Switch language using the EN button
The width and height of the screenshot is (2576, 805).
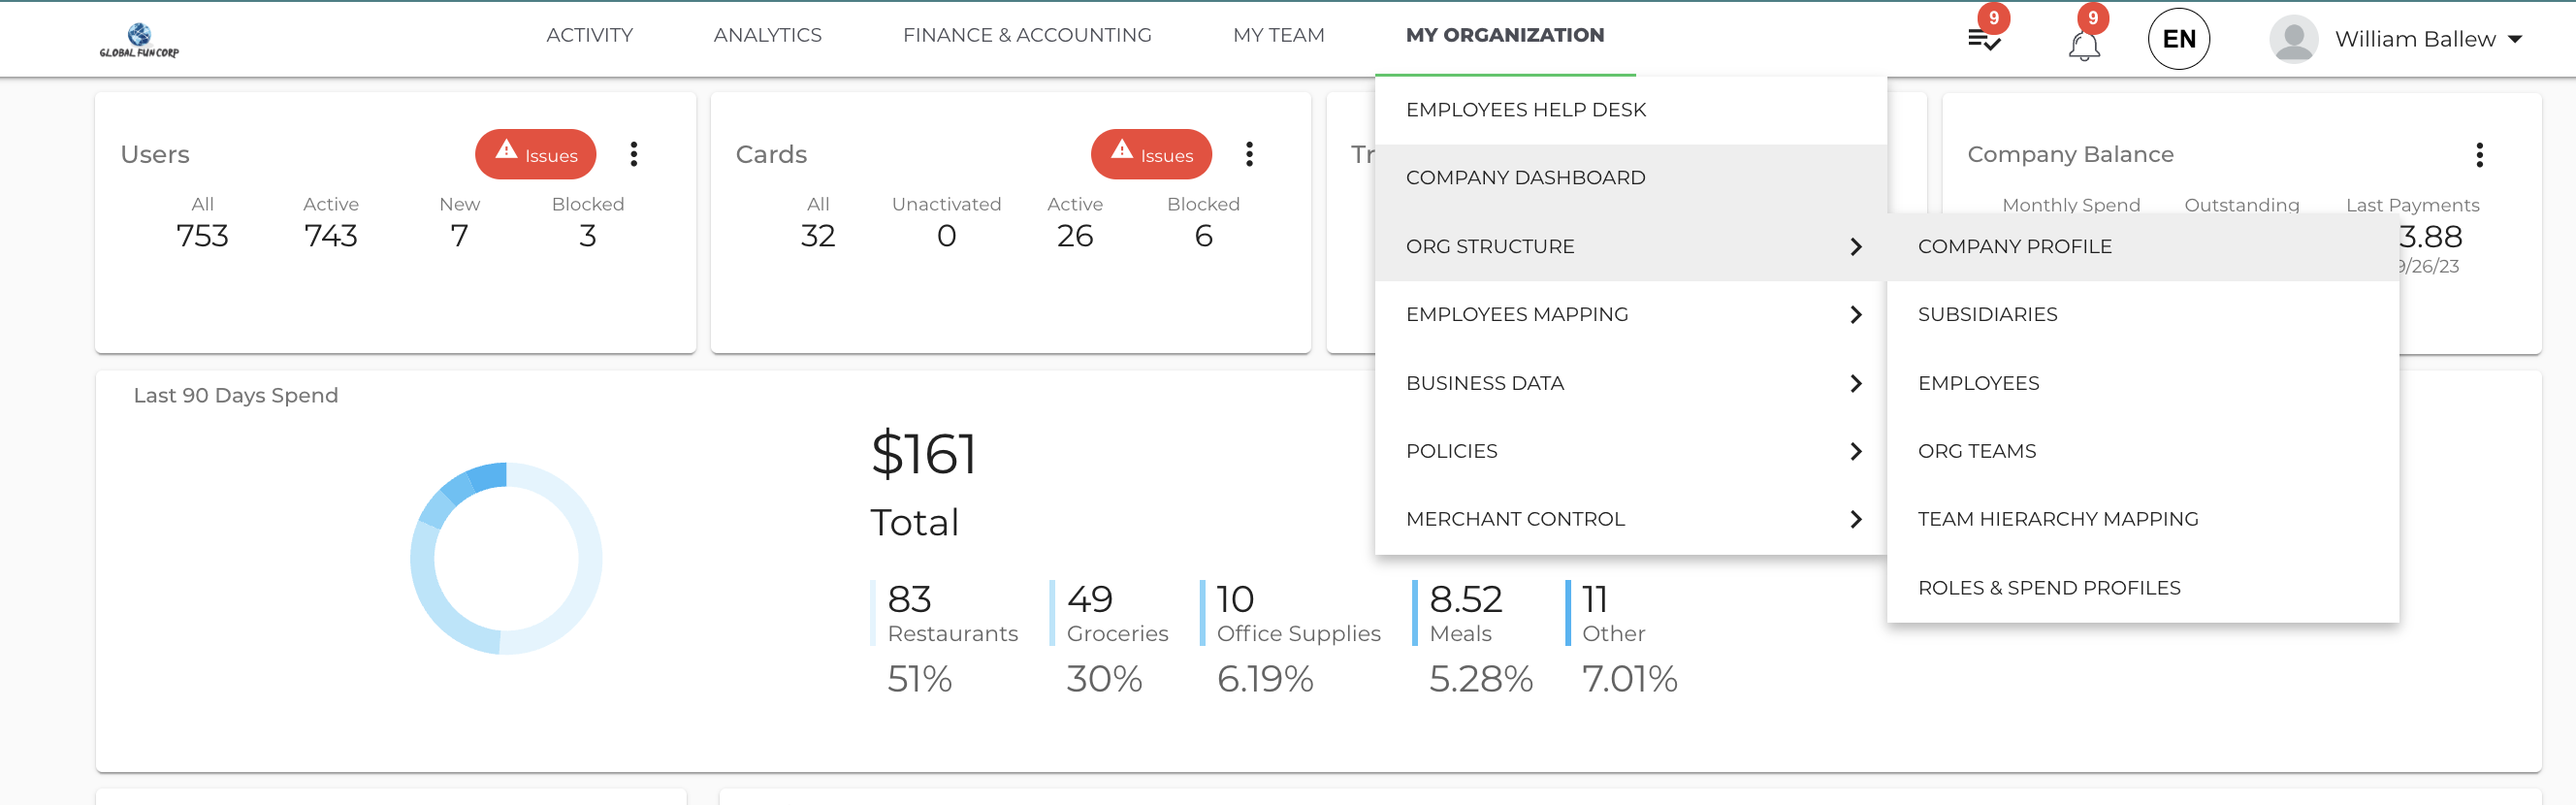[2179, 39]
